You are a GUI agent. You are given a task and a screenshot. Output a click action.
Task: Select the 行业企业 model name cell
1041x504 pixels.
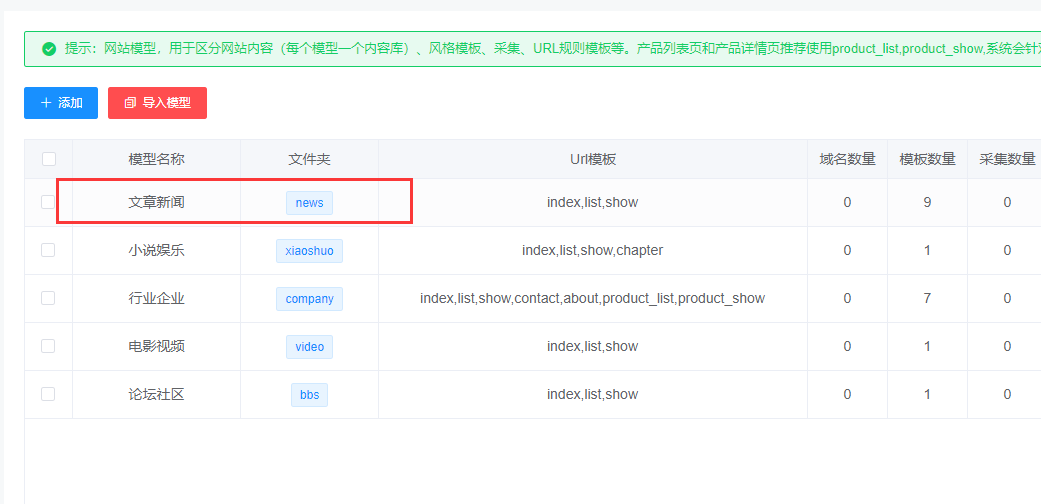tap(157, 298)
